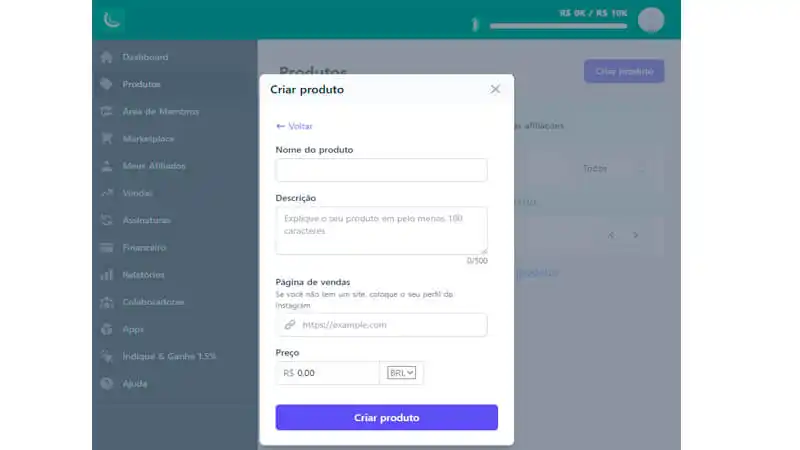Close the Criar produto dialog

click(x=495, y=89)
